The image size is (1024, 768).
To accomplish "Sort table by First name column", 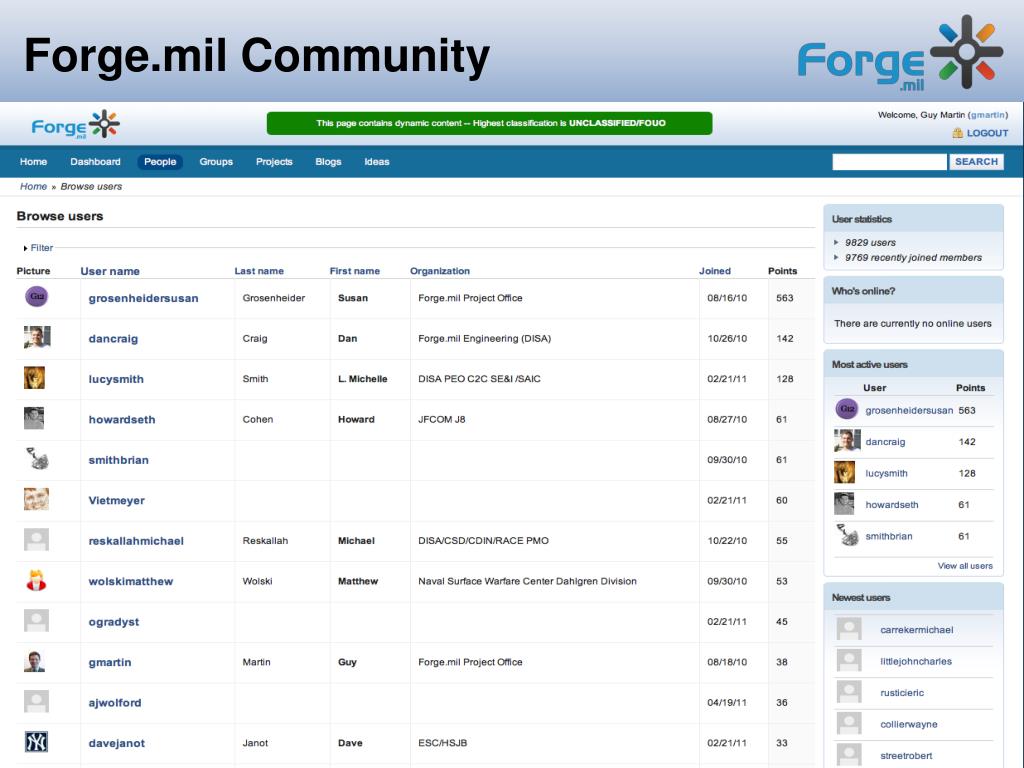I will [355, 271].
